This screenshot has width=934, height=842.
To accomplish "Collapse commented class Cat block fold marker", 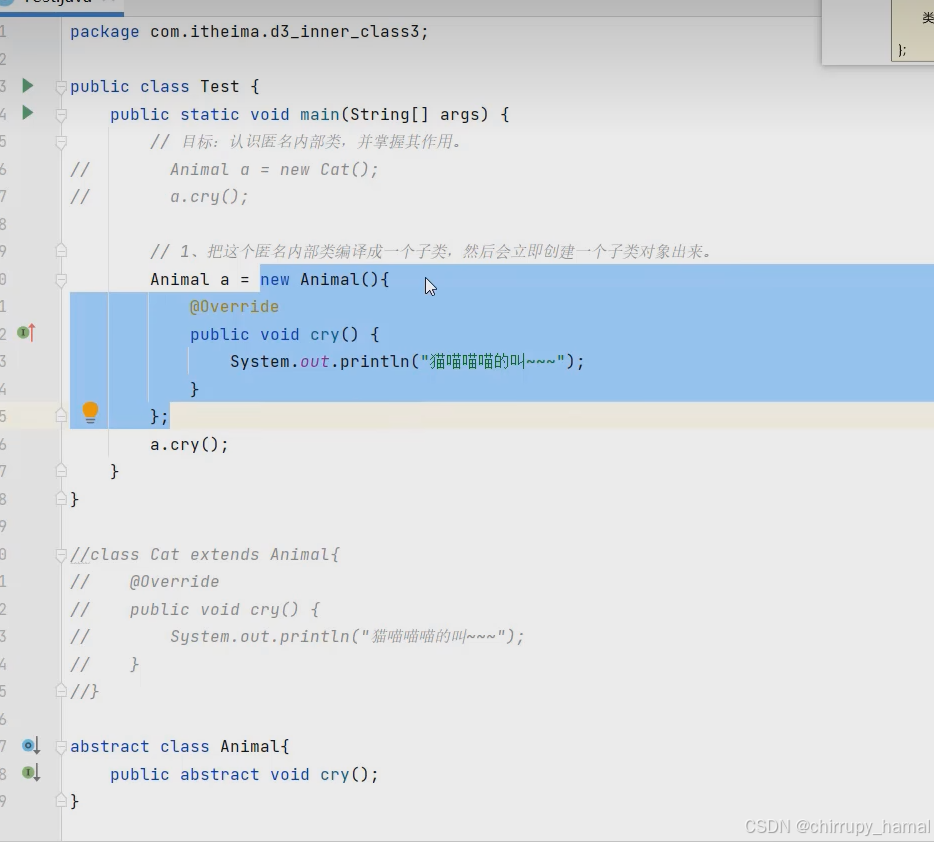I will point(61,555).
